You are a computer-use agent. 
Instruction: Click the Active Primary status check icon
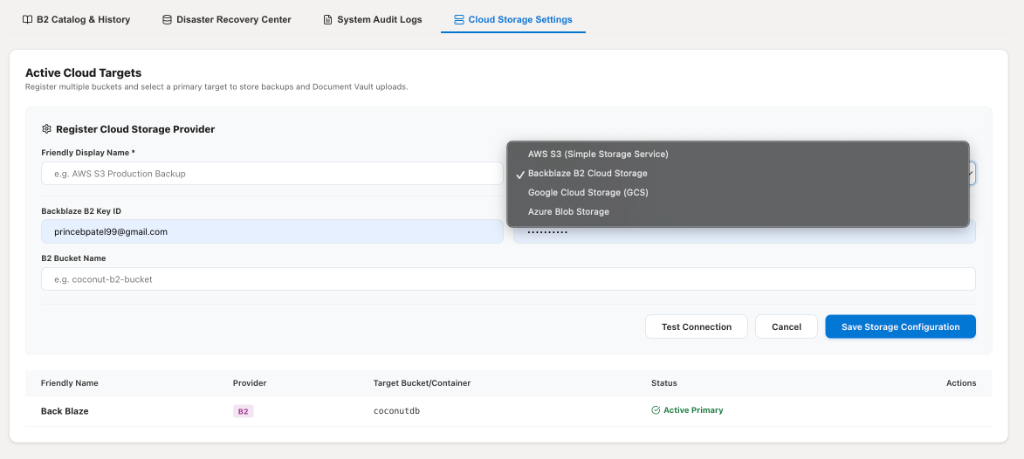(x=656, y=410)
